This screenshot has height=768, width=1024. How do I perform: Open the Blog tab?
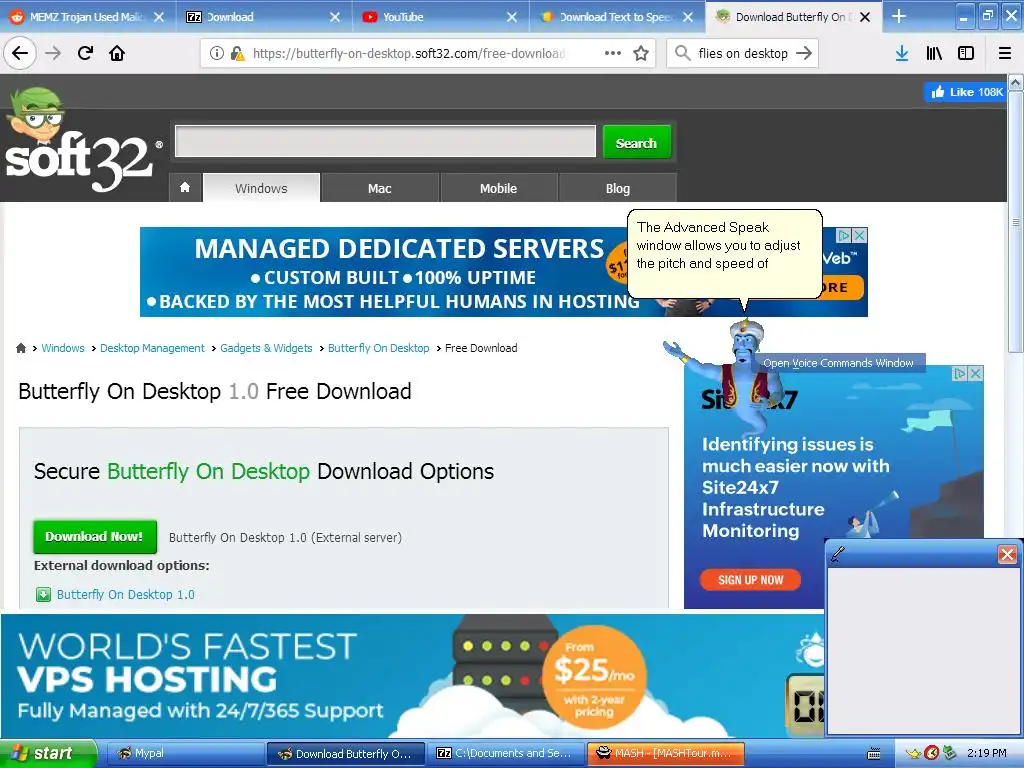tap(617, 188)
